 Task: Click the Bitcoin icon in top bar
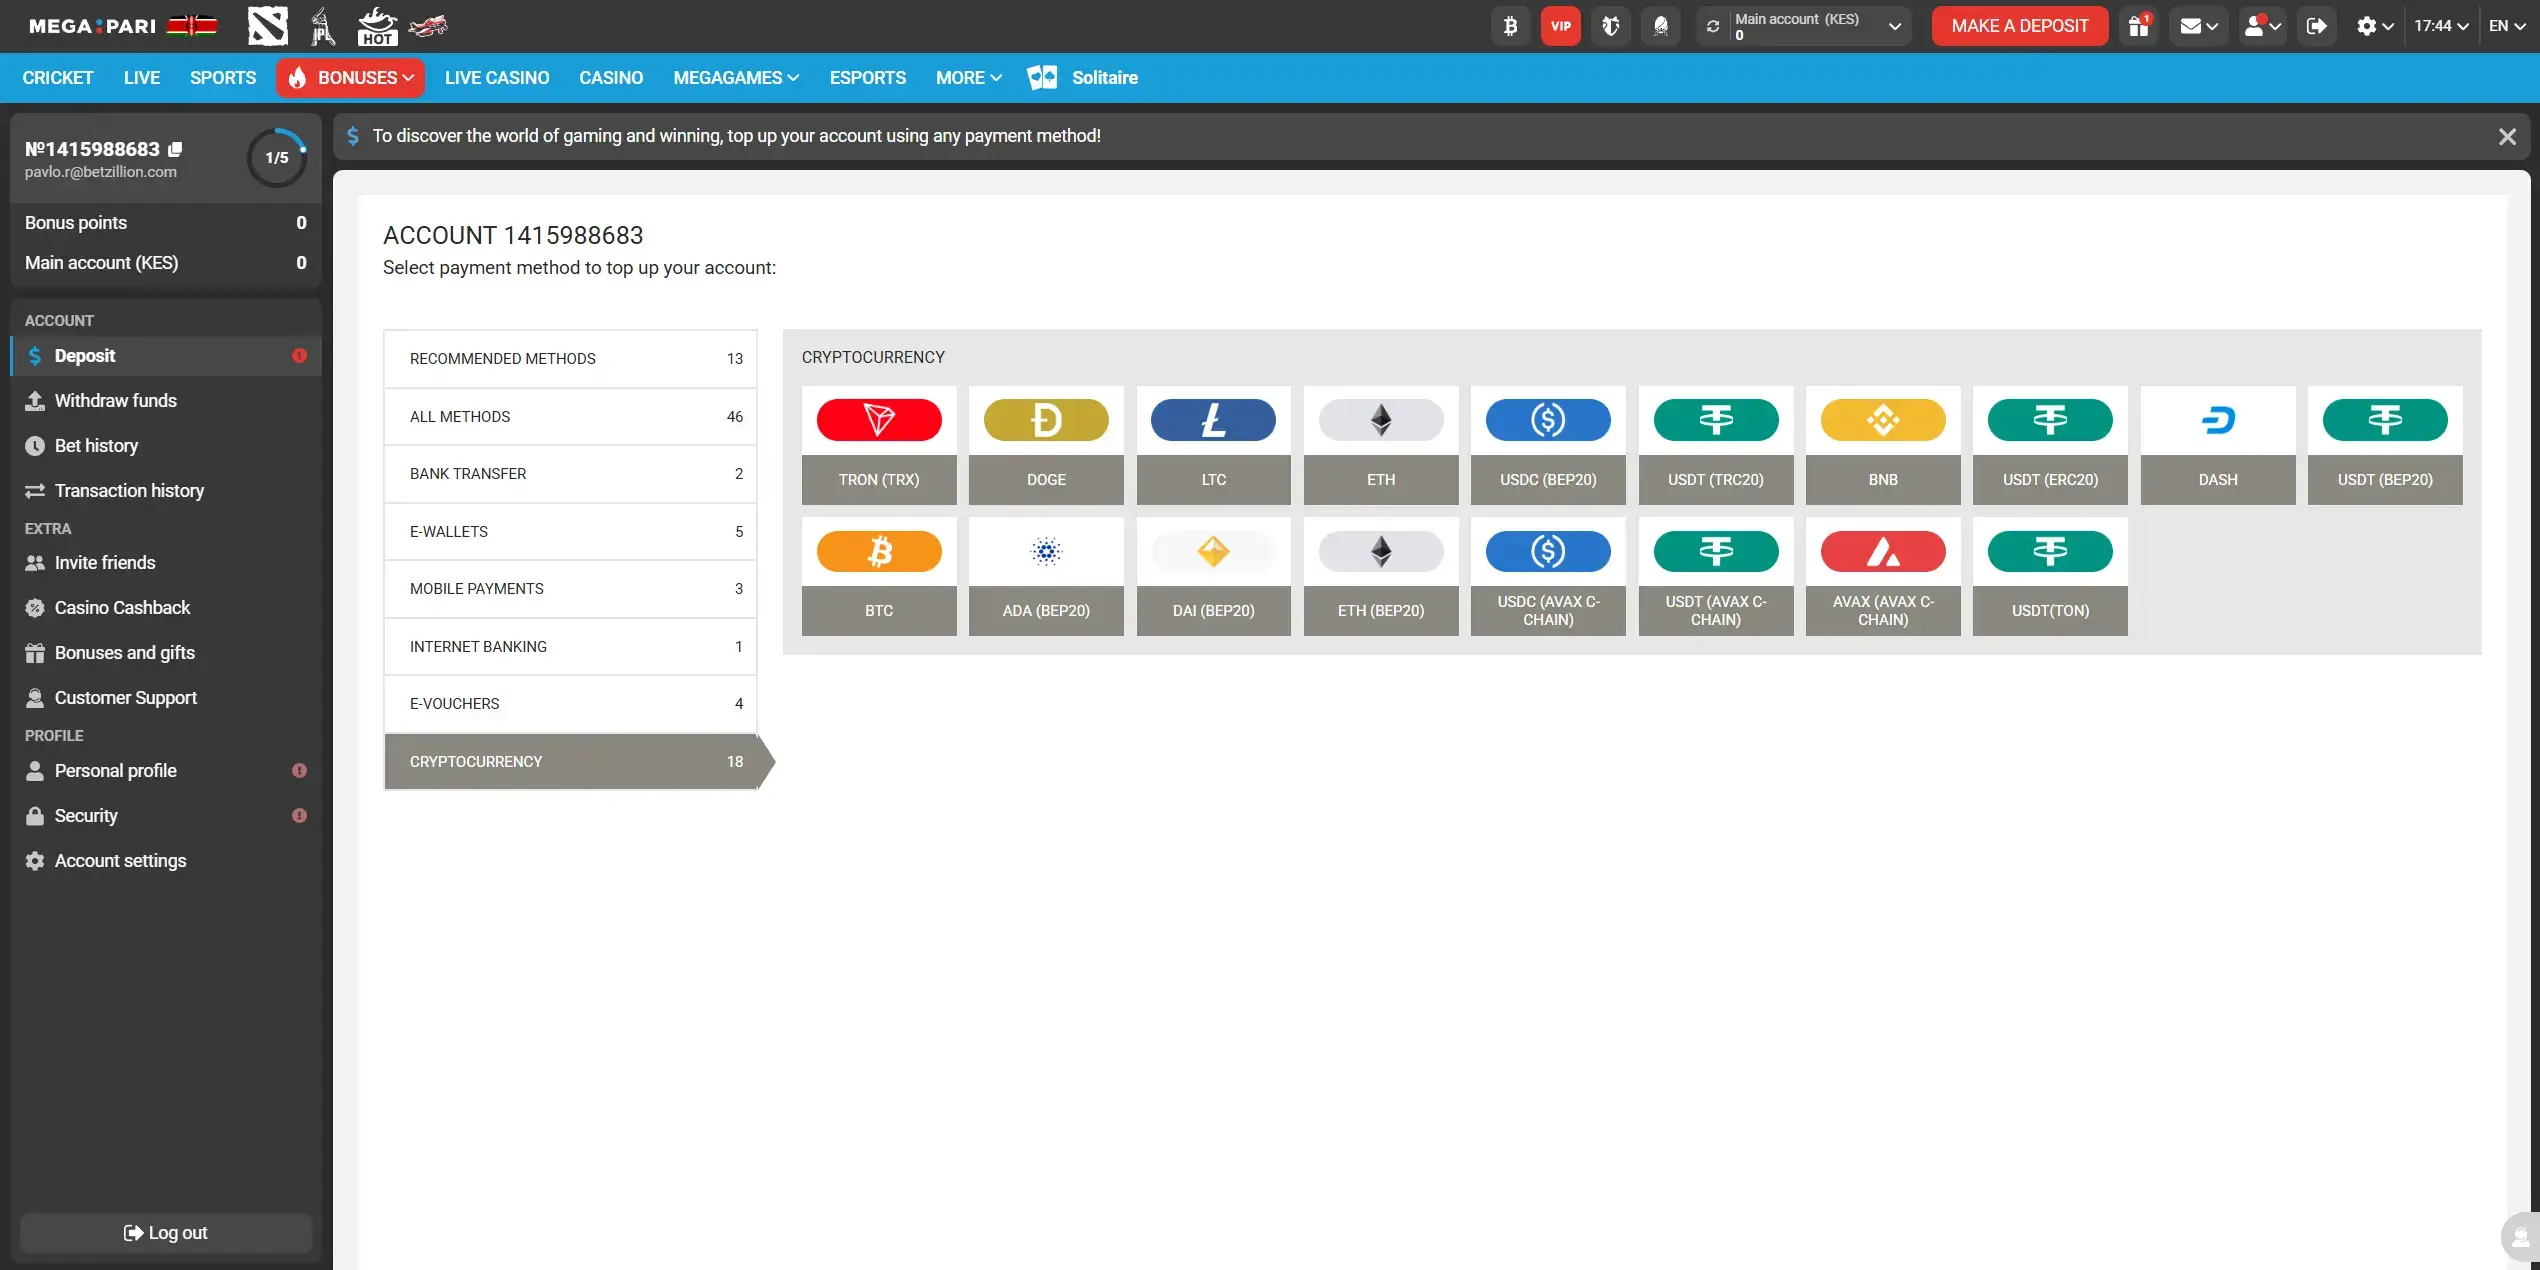coord(1510,25)
